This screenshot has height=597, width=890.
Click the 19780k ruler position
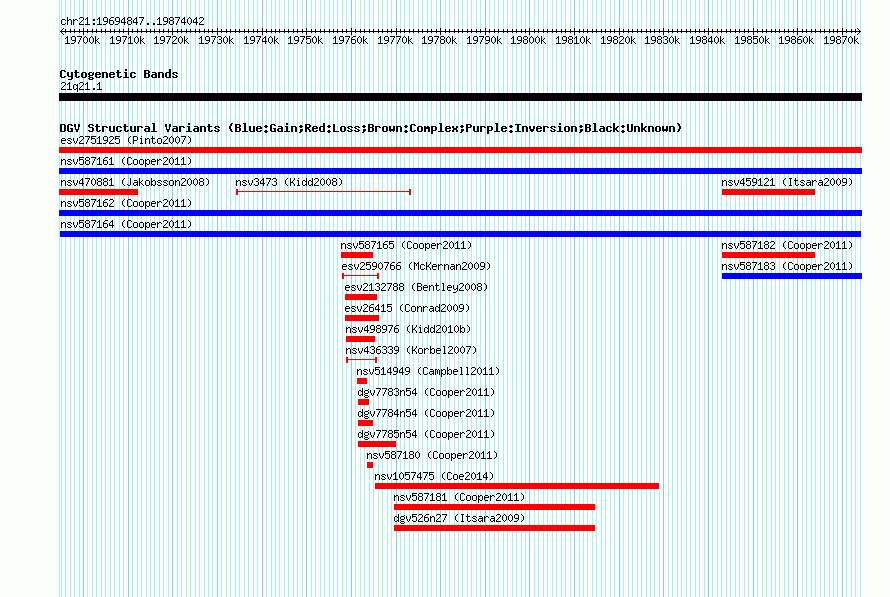click(x=439, y=40)
